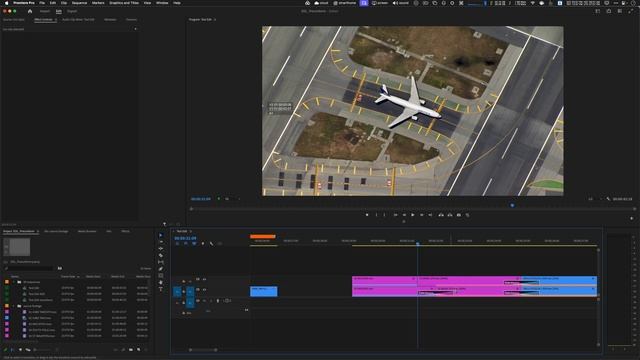Click the blue playhead in Program monitor scrubber
The height and width of the screenshot is (360, 640).
tap(512, 205)
